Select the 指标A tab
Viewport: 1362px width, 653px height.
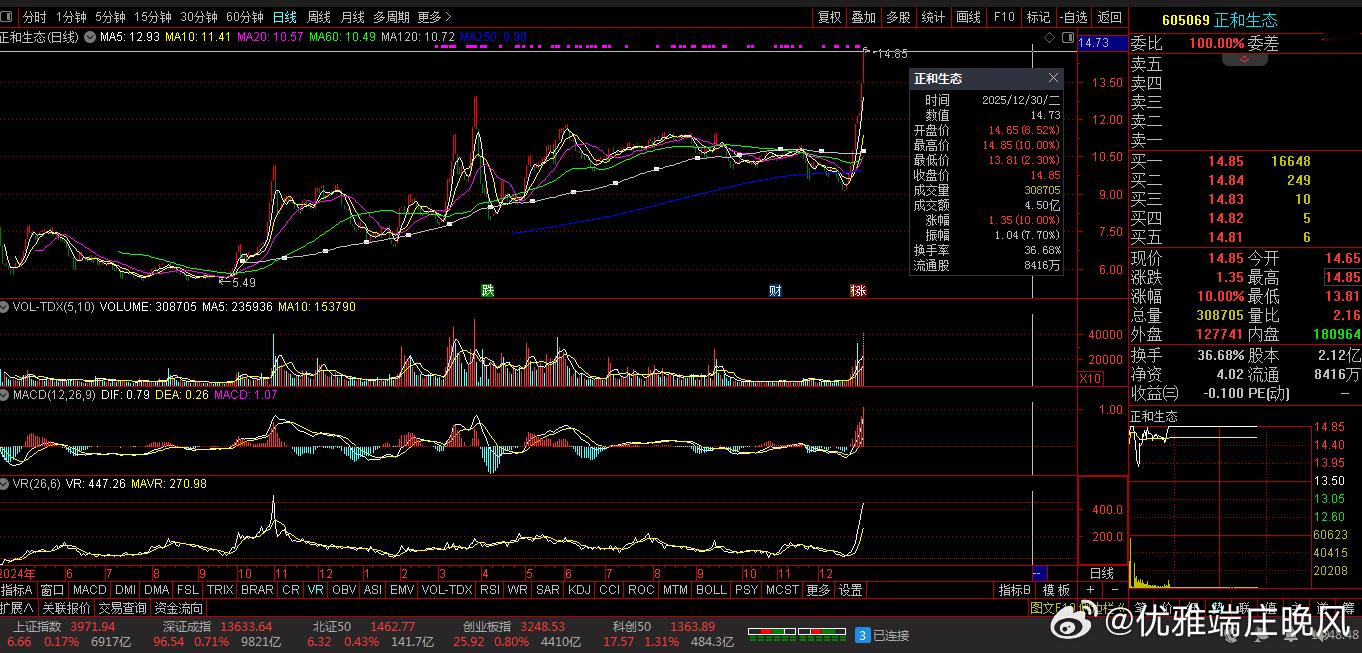click(17, 590)
